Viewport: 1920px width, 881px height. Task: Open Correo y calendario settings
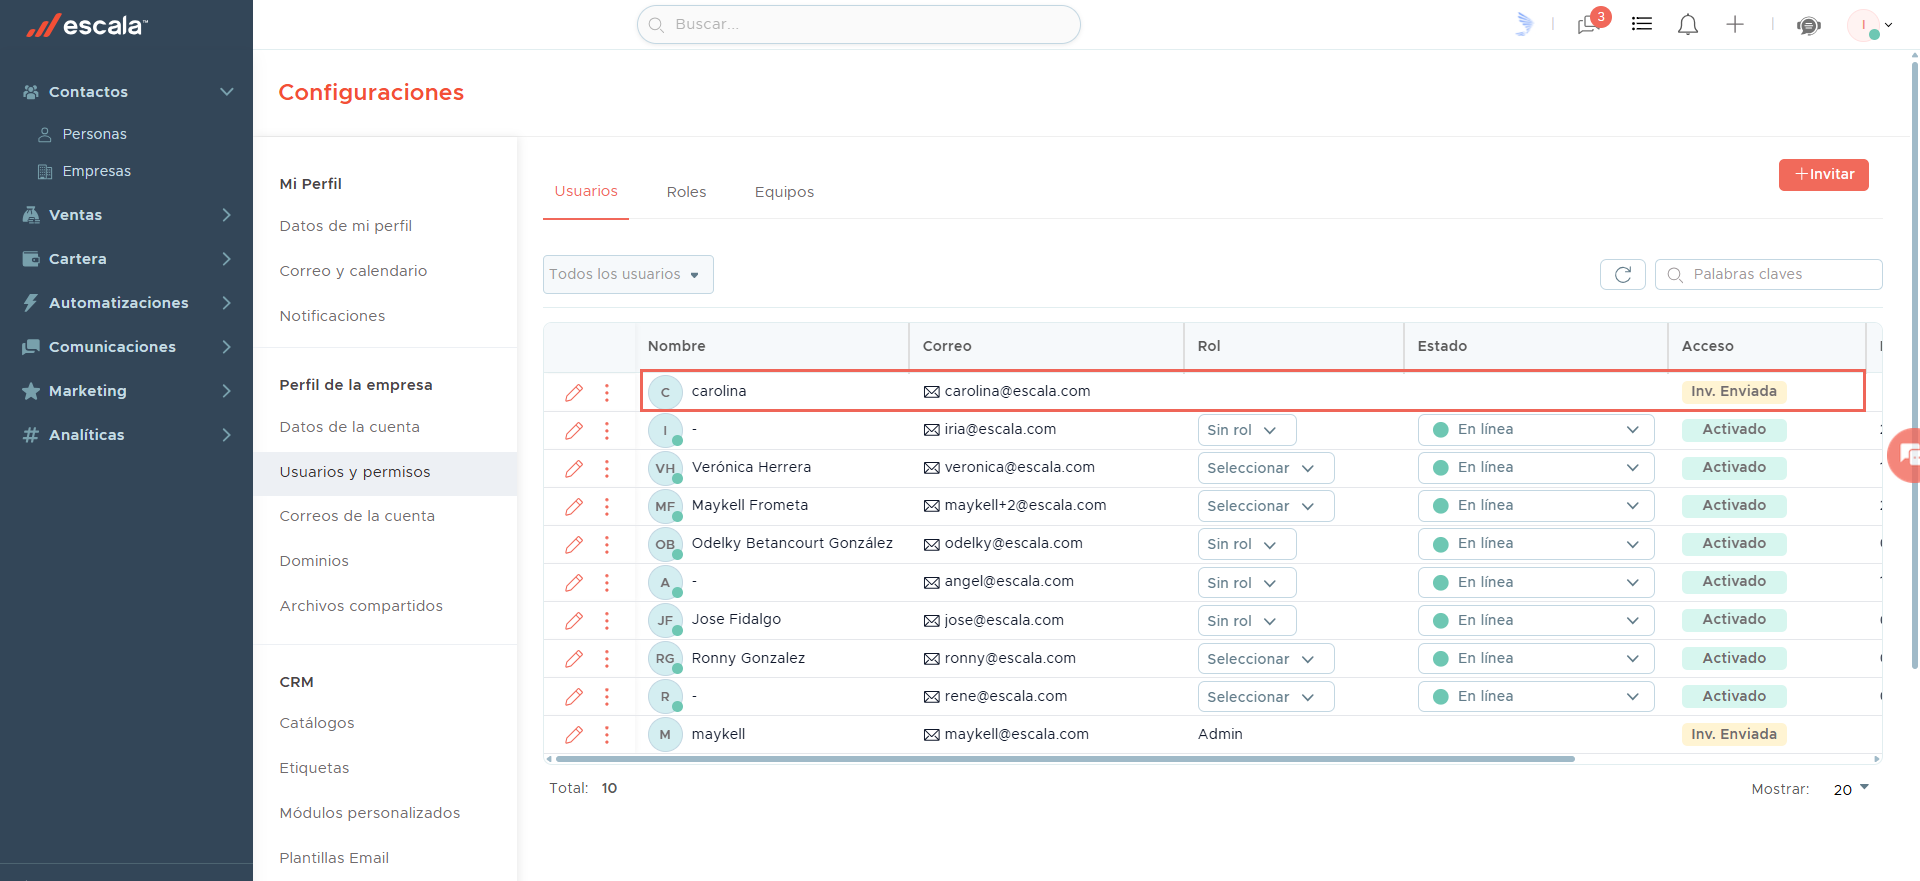tap(353, 271)
